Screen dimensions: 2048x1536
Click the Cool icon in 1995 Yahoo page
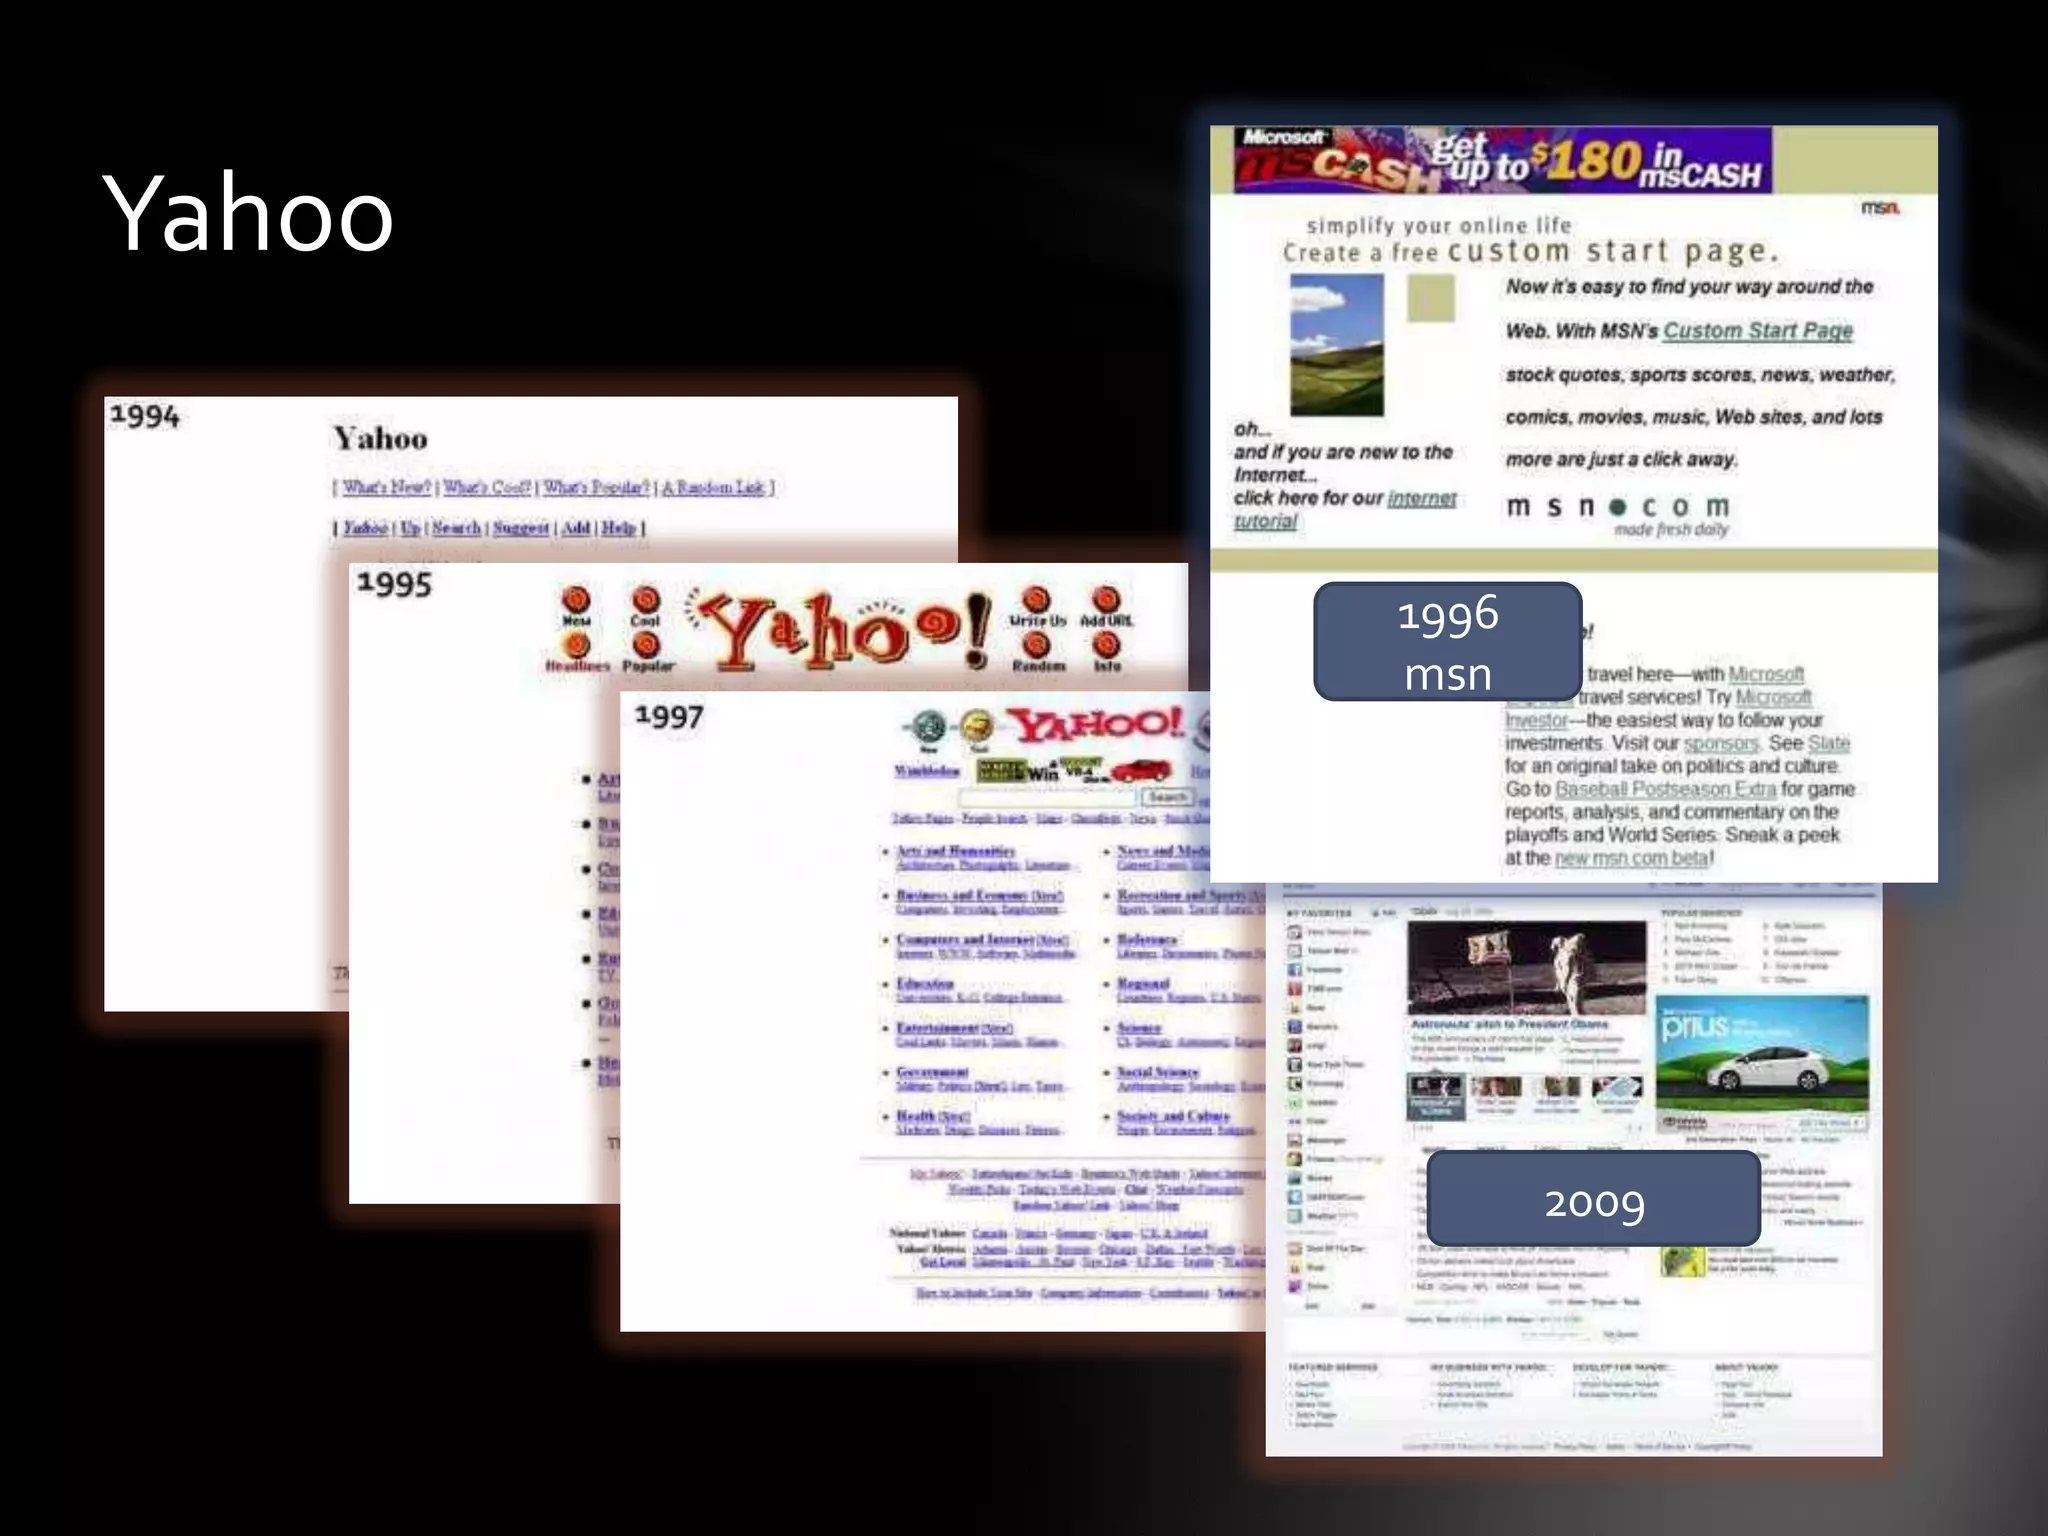coord(646,606)
